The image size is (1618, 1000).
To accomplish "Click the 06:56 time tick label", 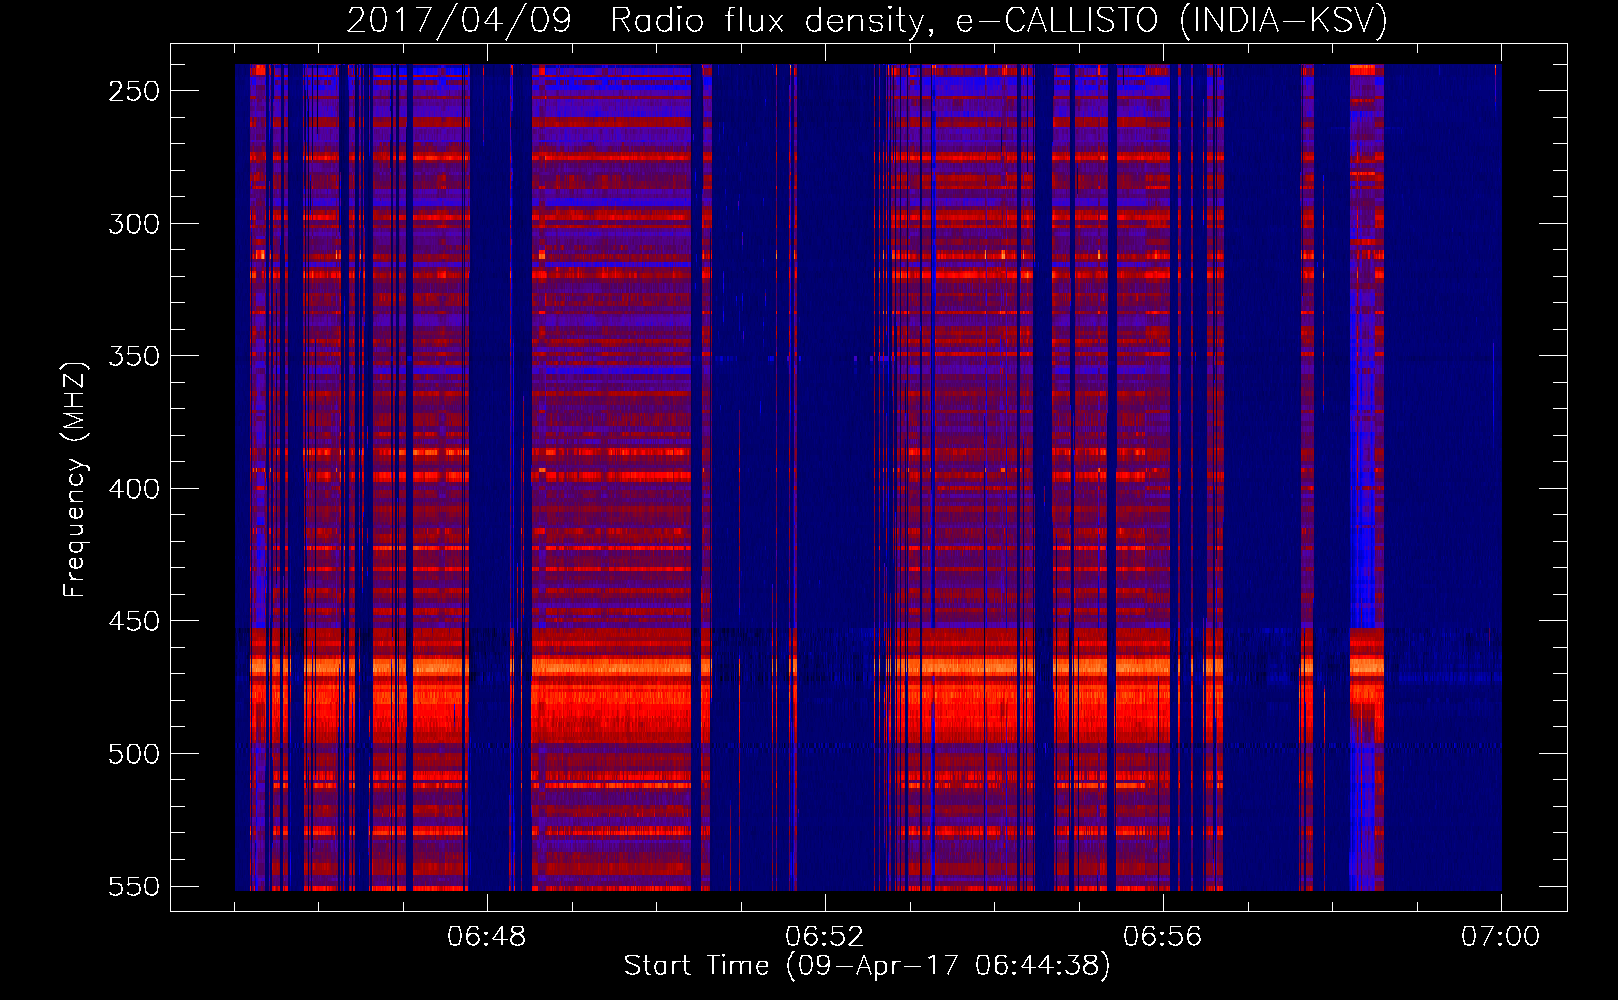I will pos(1162,937).
